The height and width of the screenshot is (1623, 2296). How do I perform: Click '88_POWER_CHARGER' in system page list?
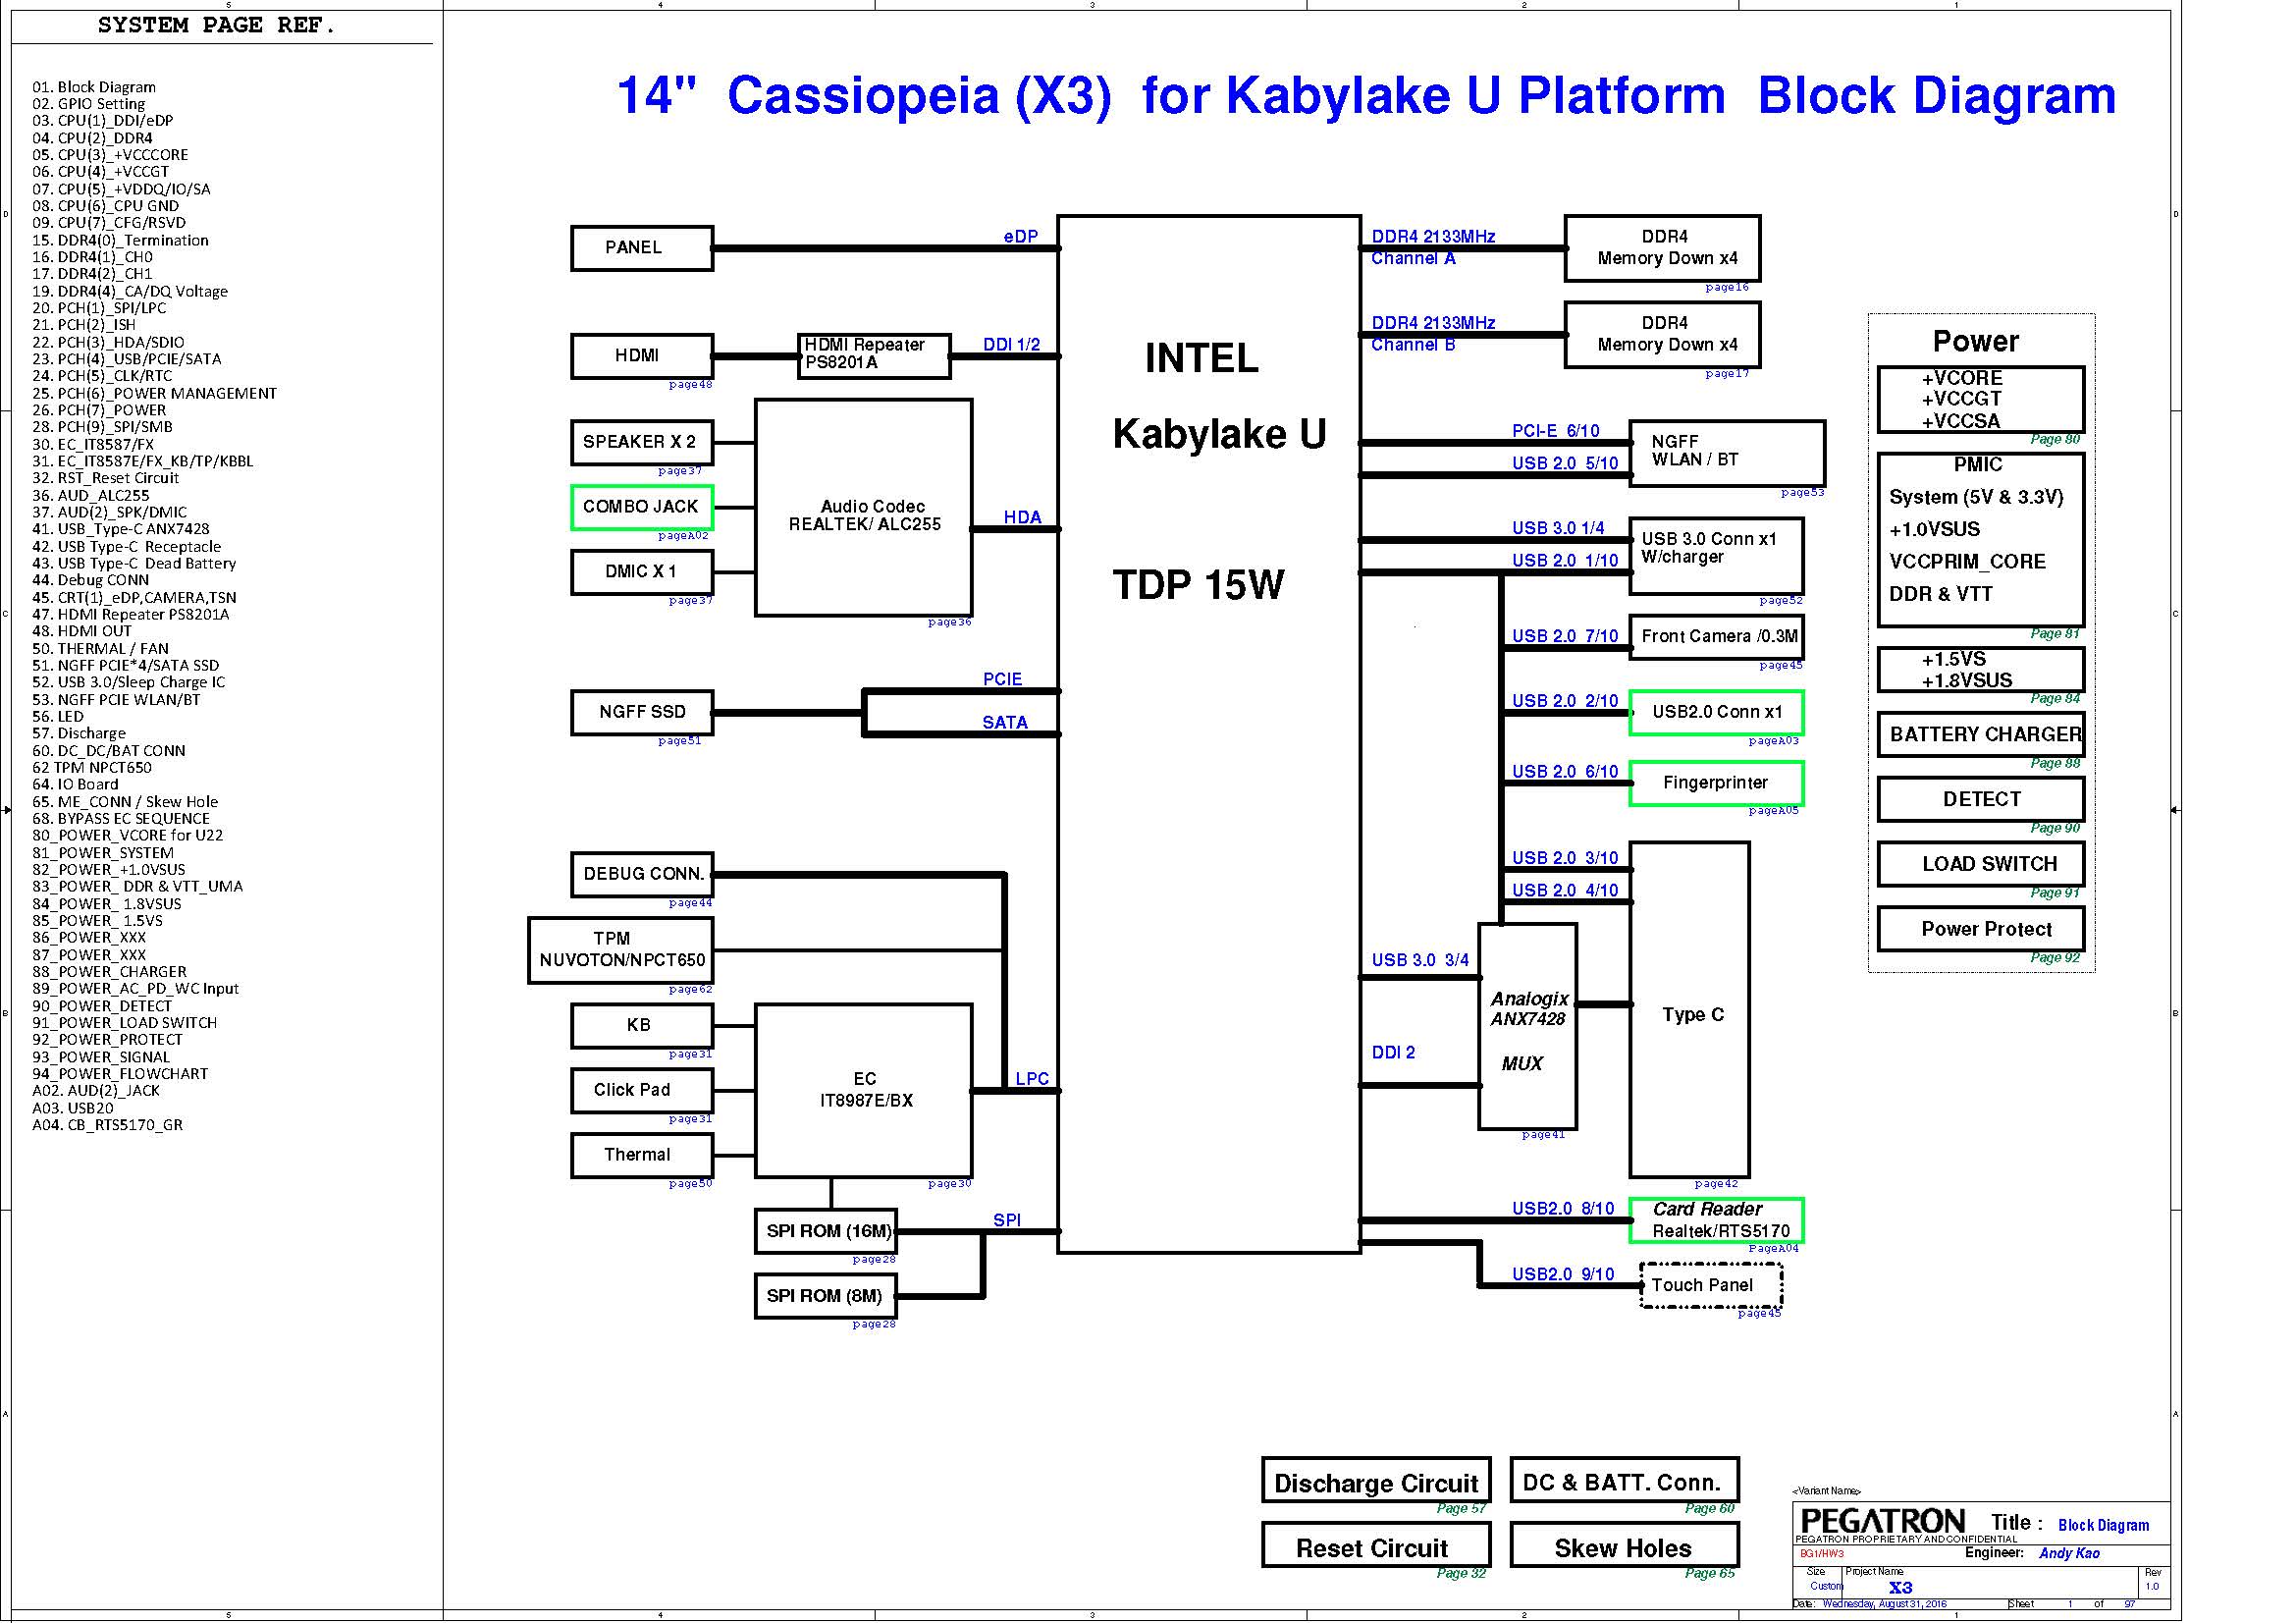point(109,971)
